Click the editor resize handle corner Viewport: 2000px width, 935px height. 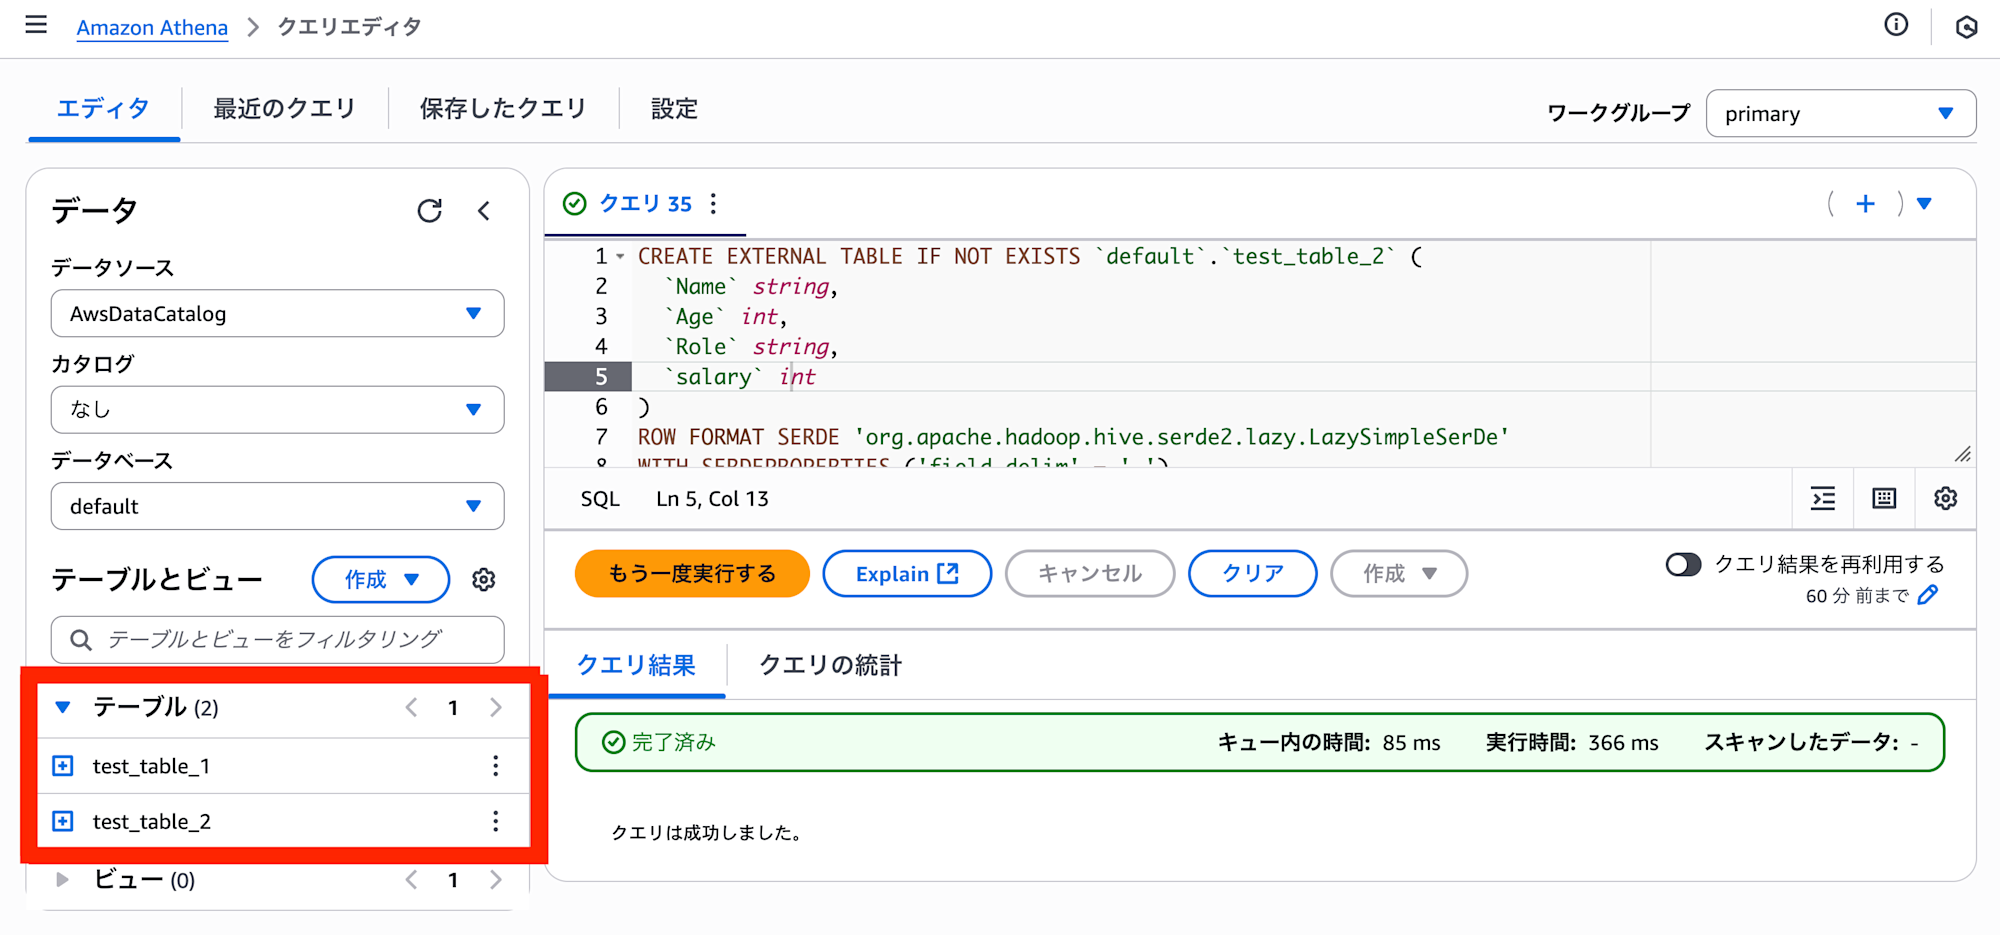(x=1963, y=454)
